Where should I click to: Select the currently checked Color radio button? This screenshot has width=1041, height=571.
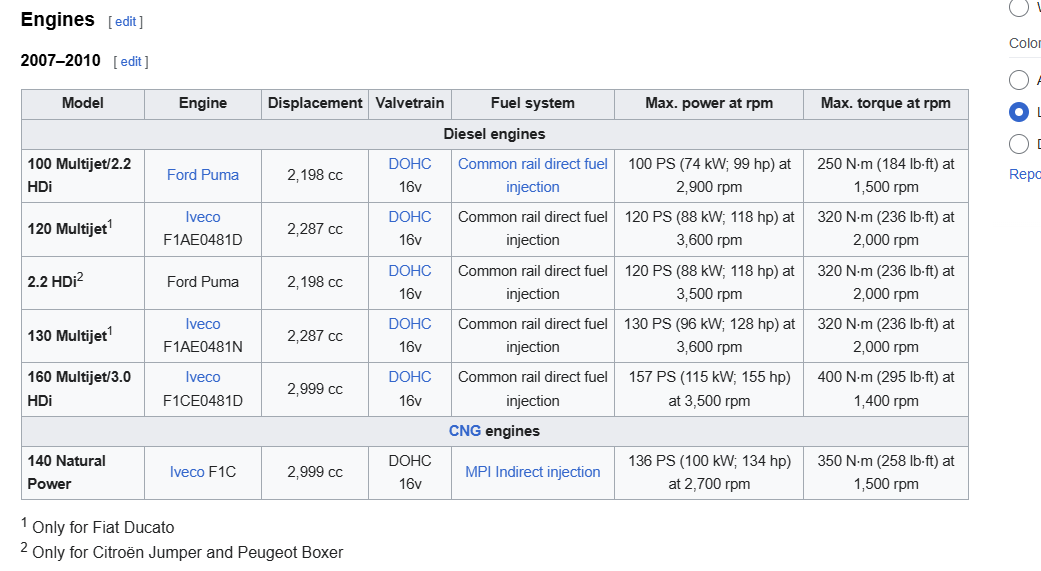1019,112
